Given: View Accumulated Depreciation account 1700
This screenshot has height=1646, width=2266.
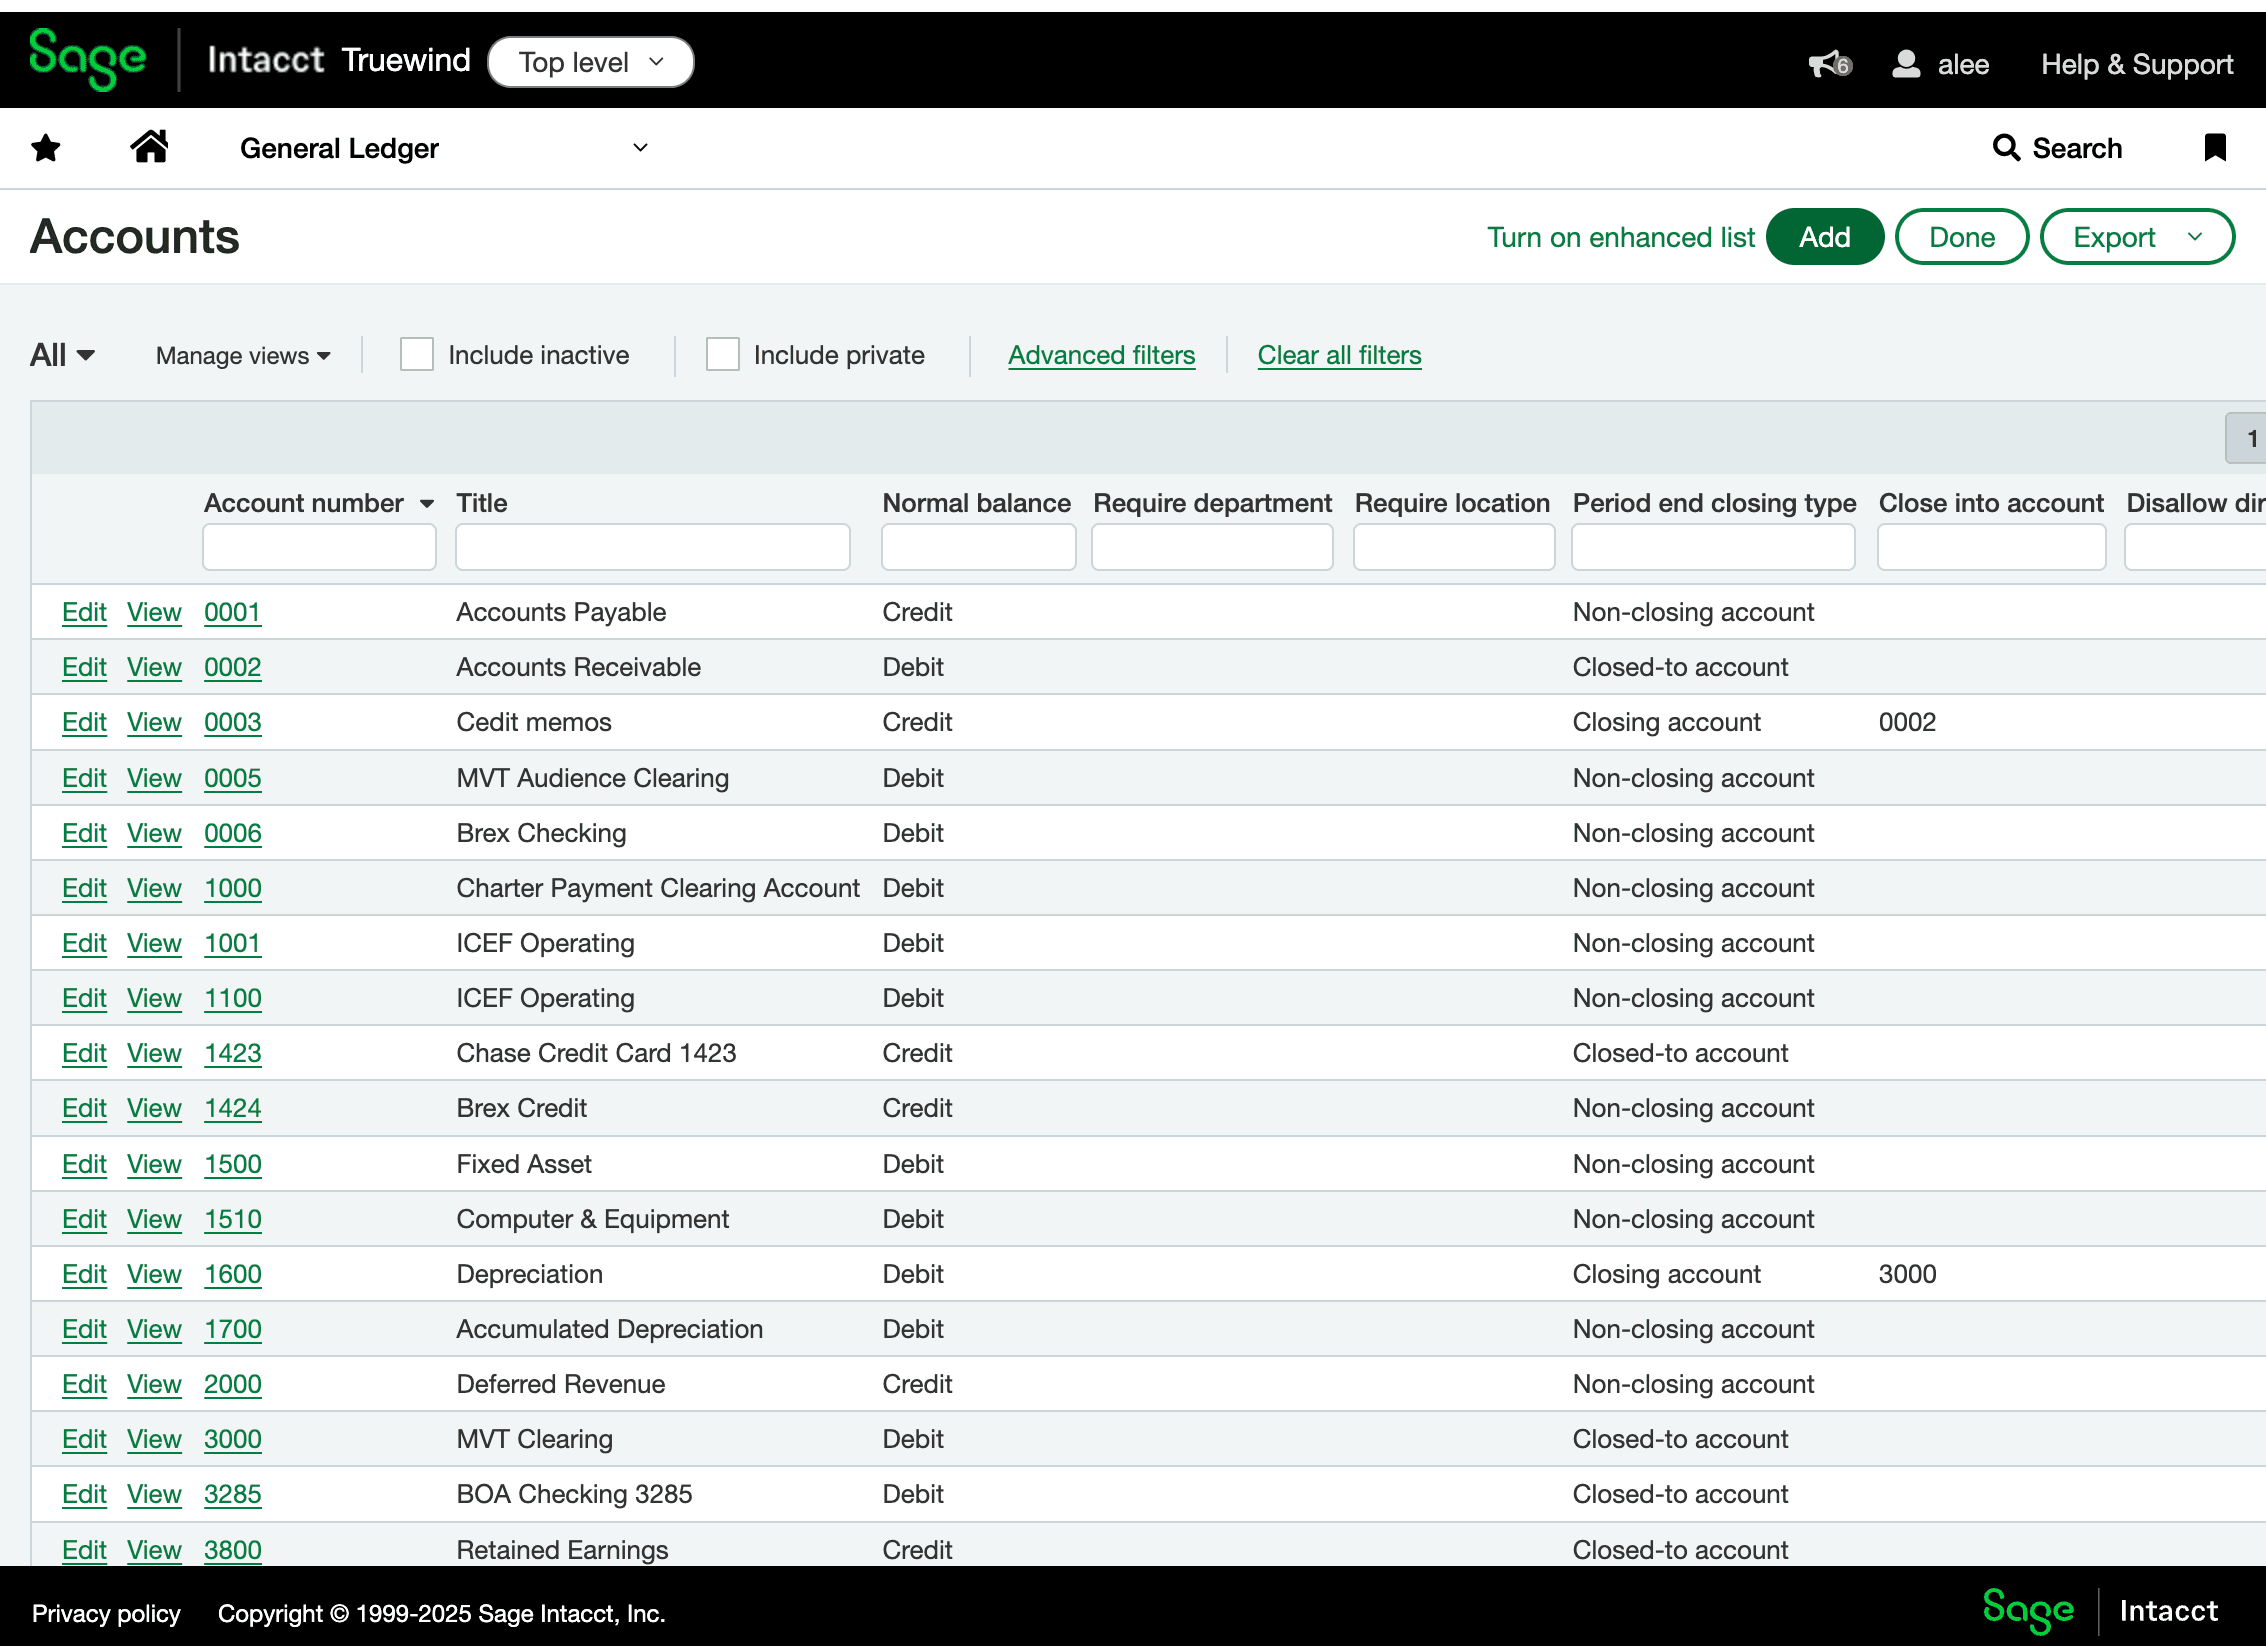Looking at the screenshot, I should (x=154, y=1329).
